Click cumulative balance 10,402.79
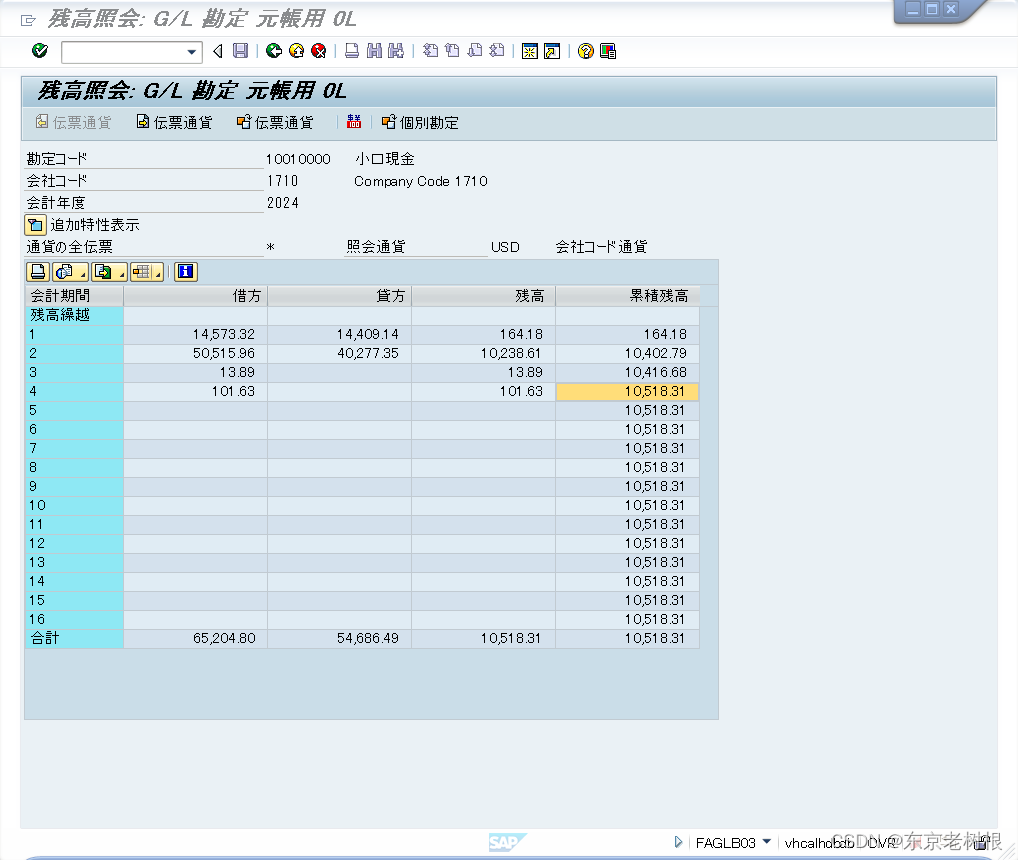1018x860 pixels. [x=655, y=353]
